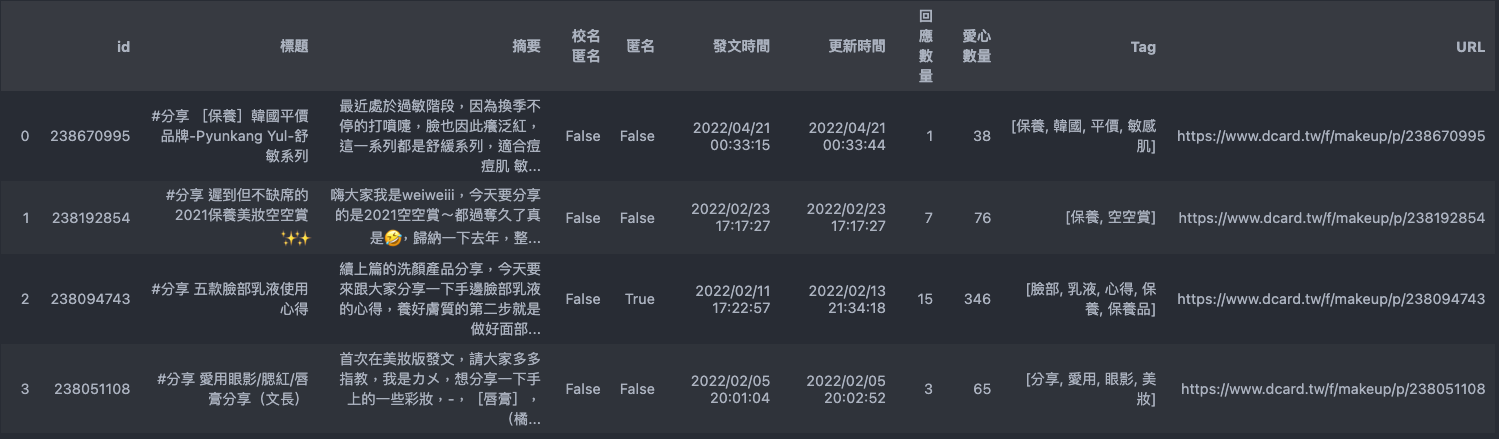The height and width of the screenshot is (439, 1499).
Task: Click the 愛心數量 column header
Action: (x=976, y=46)
